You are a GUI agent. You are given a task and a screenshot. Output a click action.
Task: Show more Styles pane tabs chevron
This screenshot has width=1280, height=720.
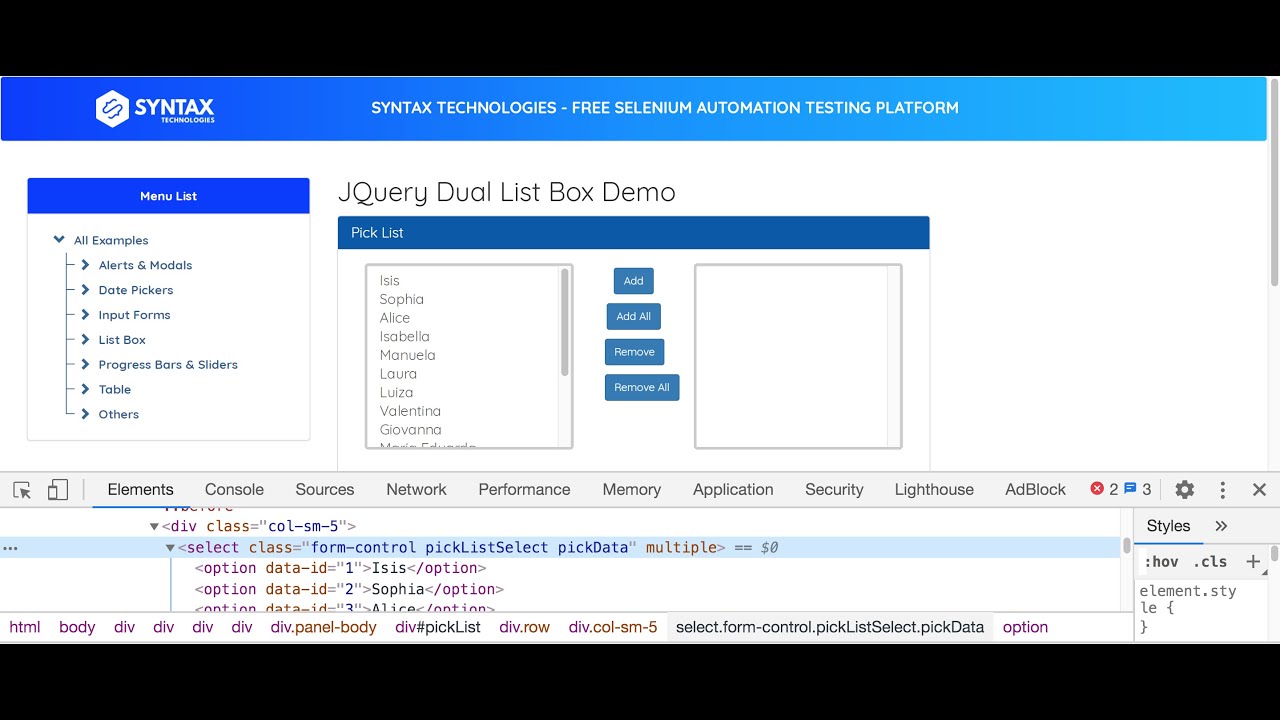1221,526
